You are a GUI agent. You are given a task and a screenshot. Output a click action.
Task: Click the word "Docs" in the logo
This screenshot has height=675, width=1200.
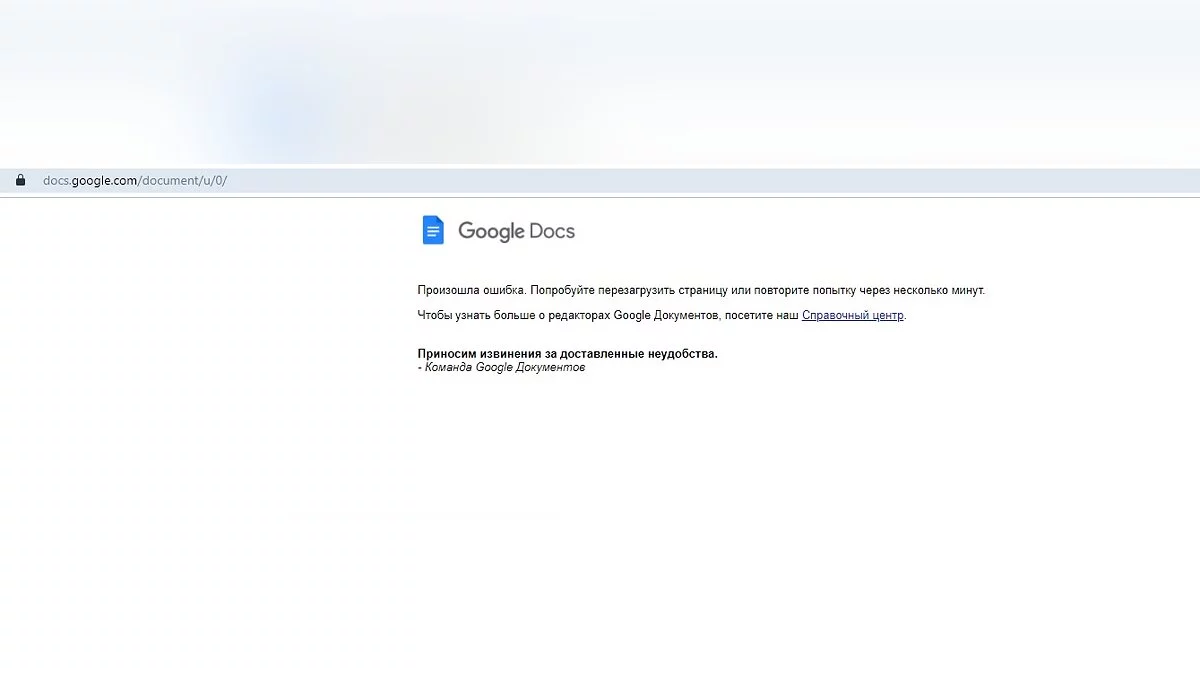pos(552,231)
